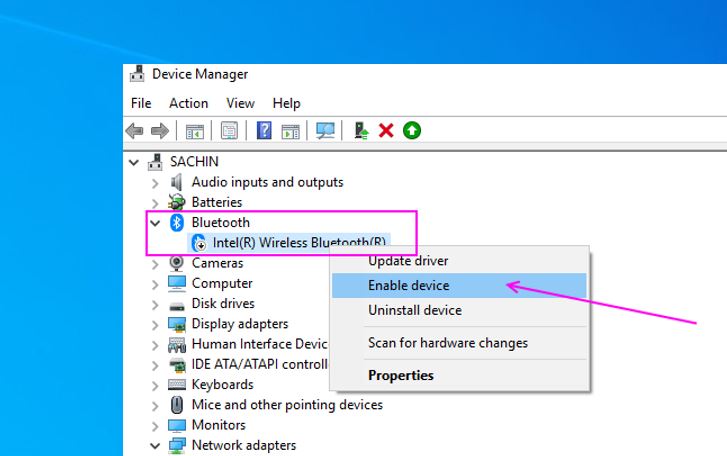Click the Audio inputs speaker icon
This screenshot has width=727, height=456.
pyautogui.click(x=177, y=182)
